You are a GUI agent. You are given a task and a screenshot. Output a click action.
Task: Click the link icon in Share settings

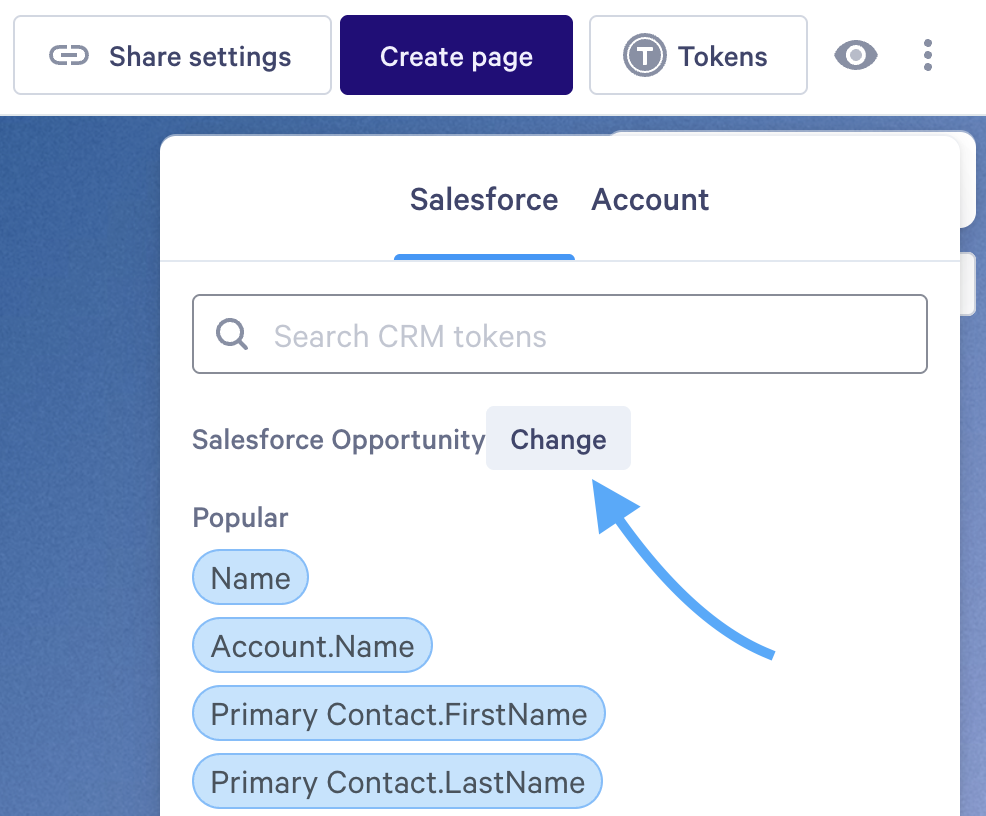tap(69, 56)
